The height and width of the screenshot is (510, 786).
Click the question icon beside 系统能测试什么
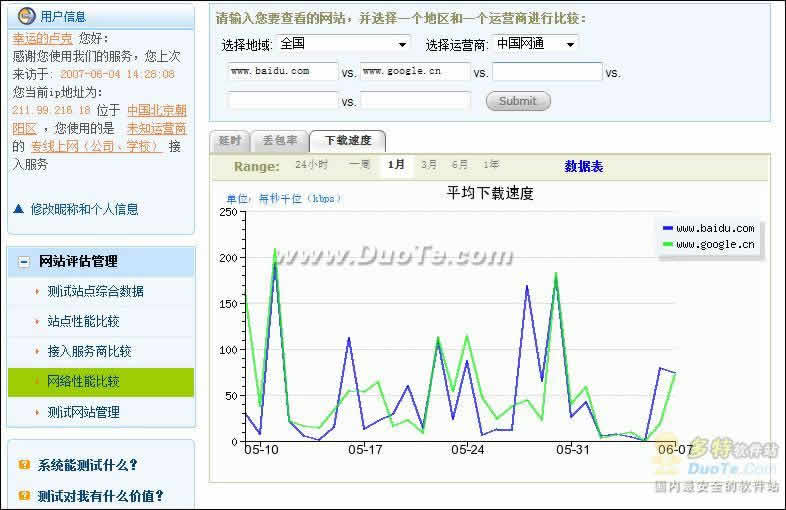click(x=24, y=465)
